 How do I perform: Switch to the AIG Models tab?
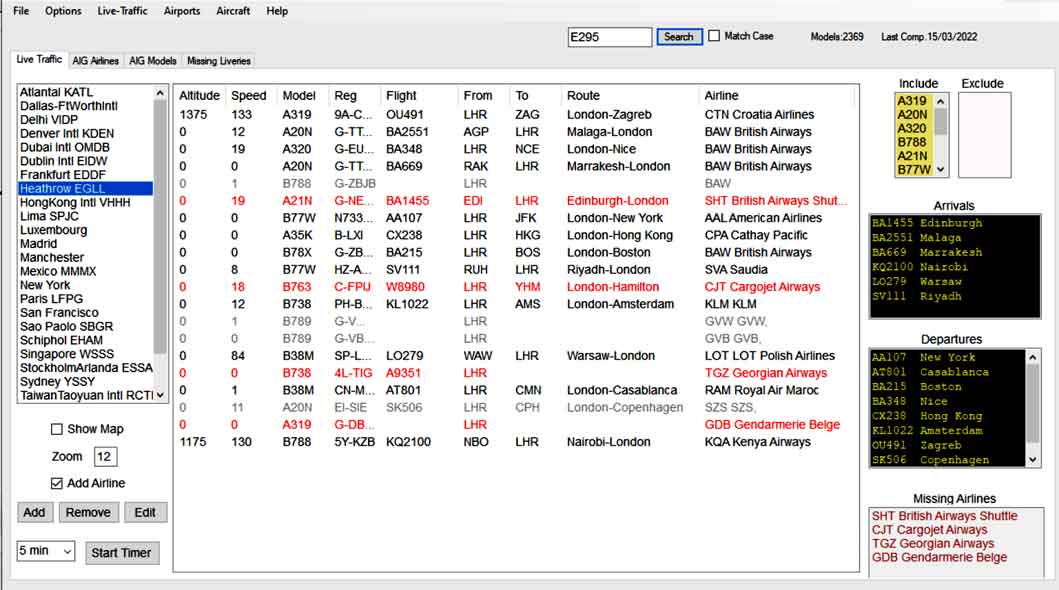tap(153, 61)
